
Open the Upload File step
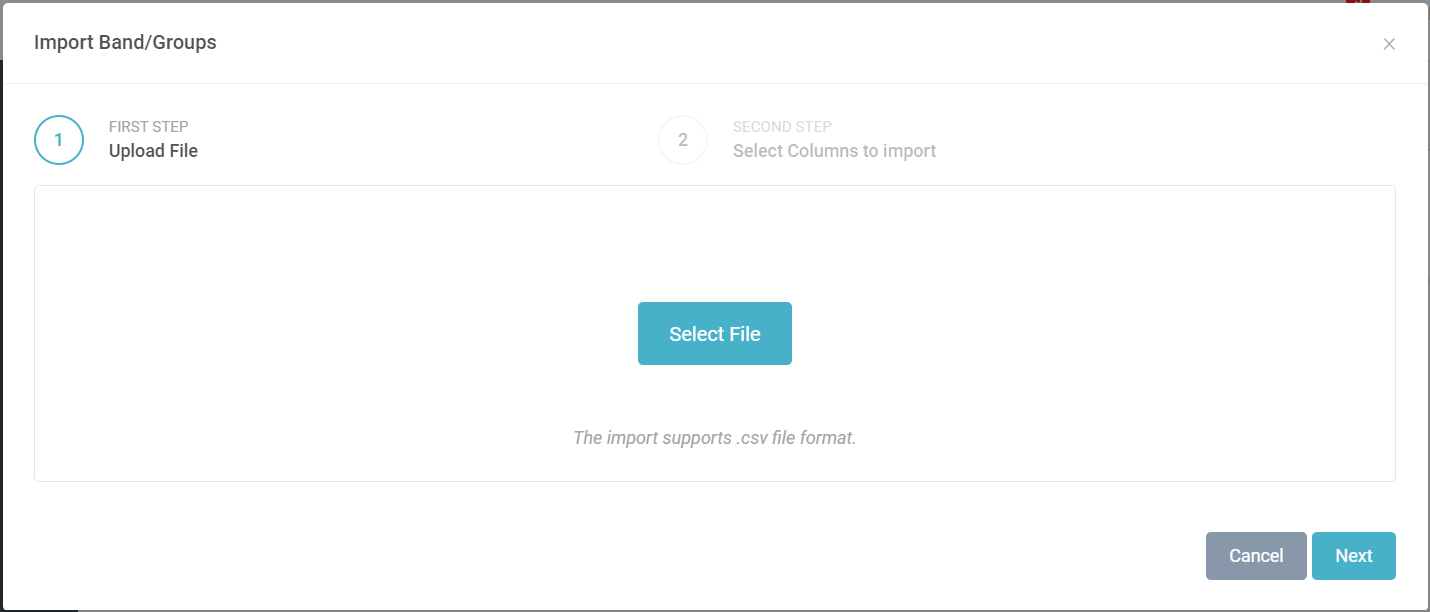click(x=153, y=151)
